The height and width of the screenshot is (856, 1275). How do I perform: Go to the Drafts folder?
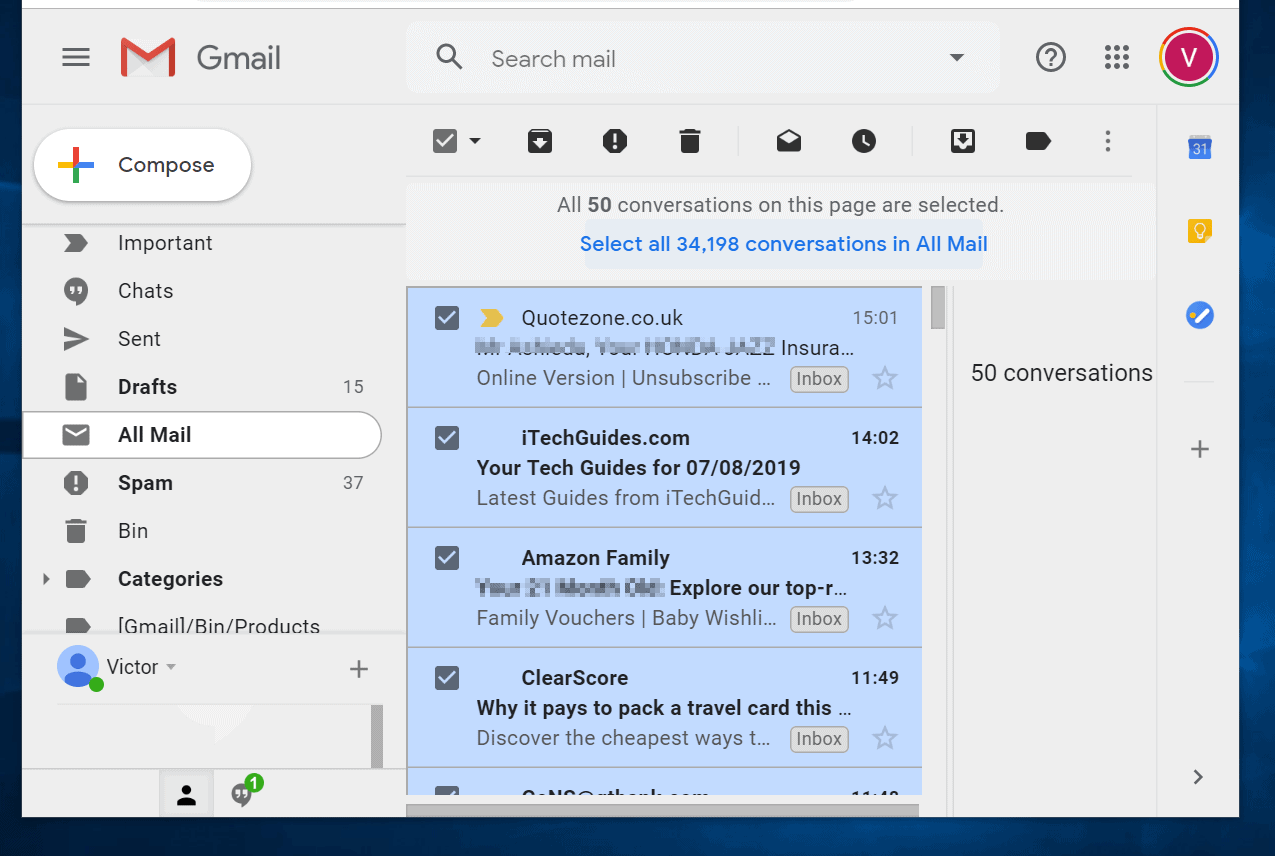[147, 387]
